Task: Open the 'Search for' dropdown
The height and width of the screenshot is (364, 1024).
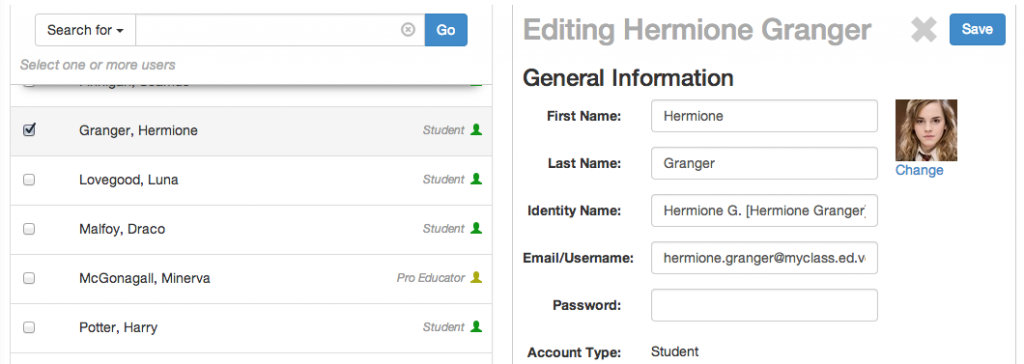Action: pyautogui.click(x=85, y=30)
